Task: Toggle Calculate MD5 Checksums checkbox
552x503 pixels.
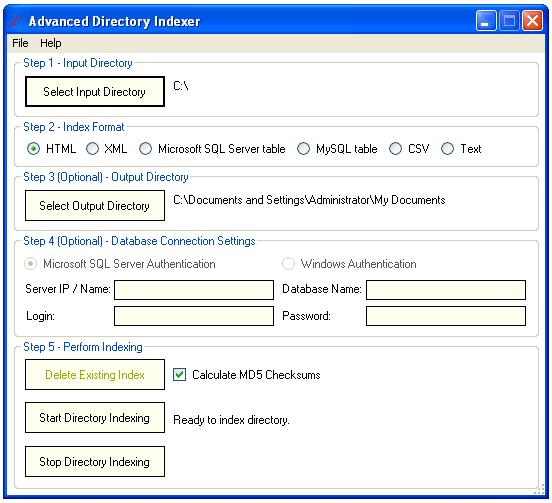Action: (x=180, y=375)
